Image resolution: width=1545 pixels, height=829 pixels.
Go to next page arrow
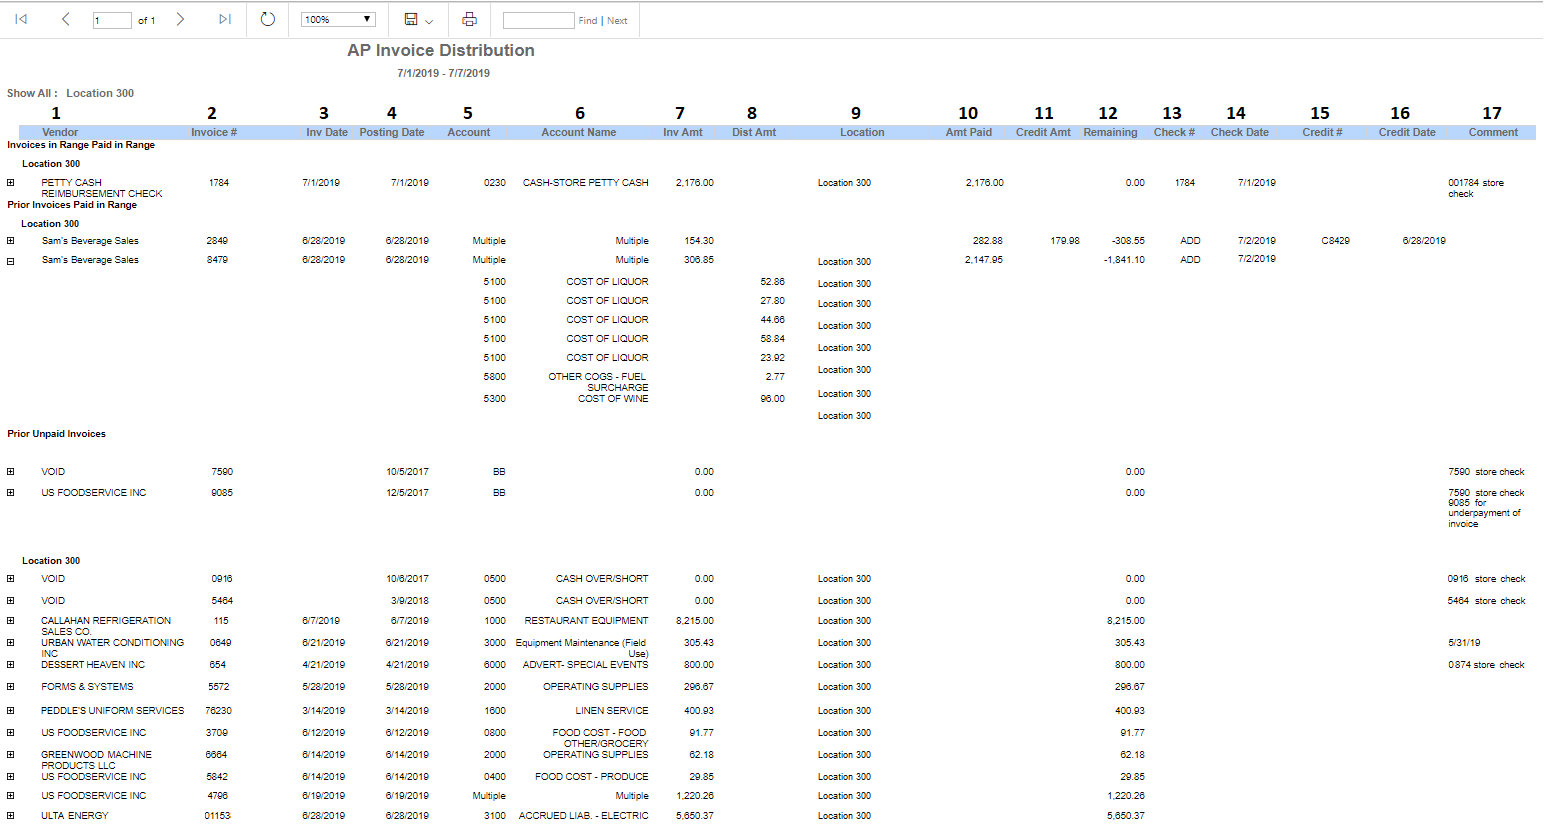(x=180, y=19)
